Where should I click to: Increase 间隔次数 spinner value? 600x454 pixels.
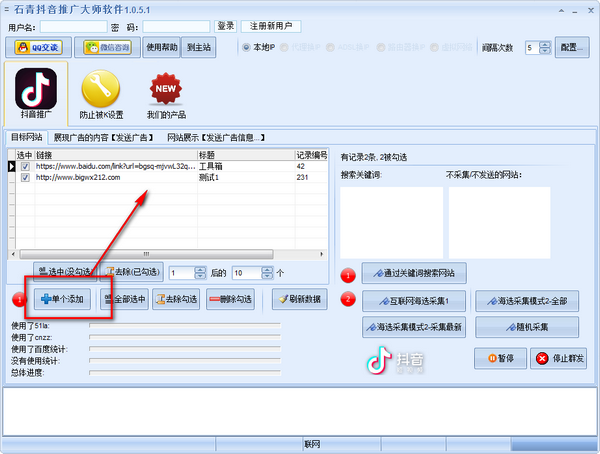545,44
